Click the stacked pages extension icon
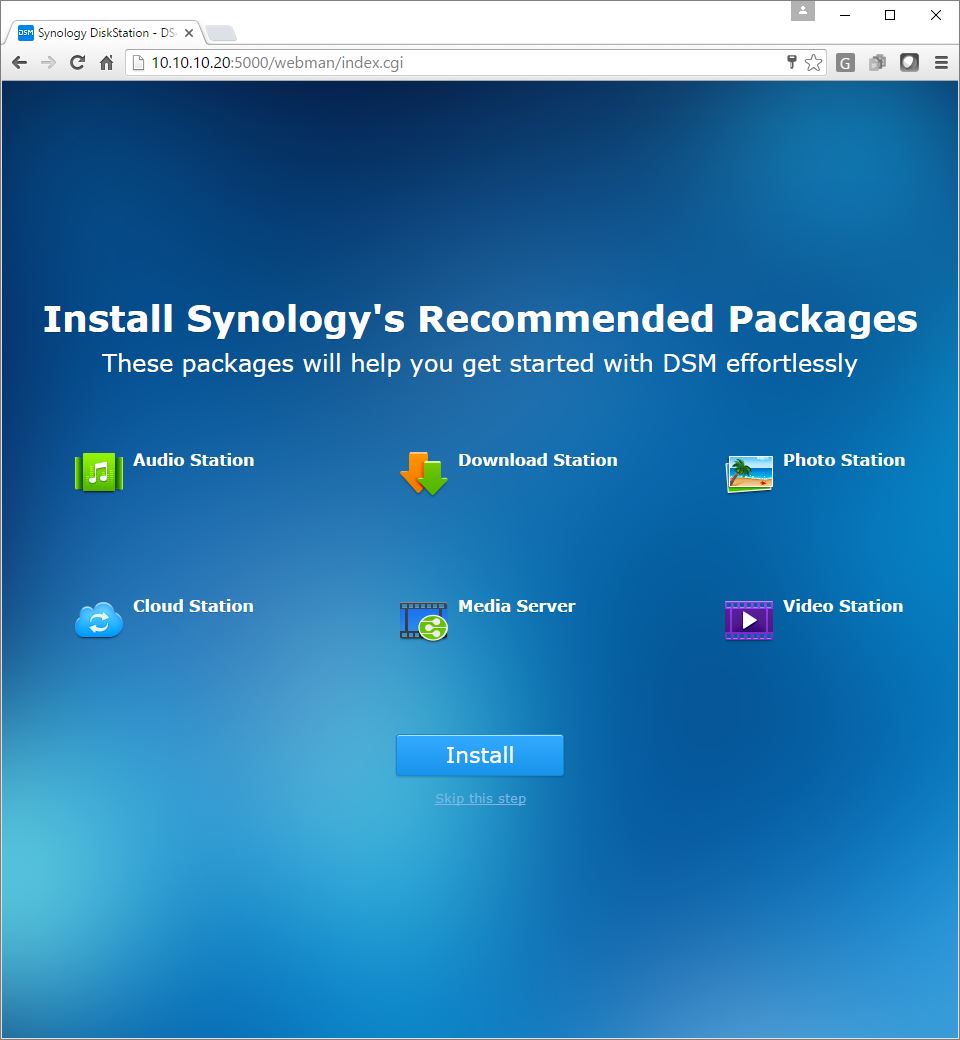This screenshot has height=1040, width=960. [877, 63]
